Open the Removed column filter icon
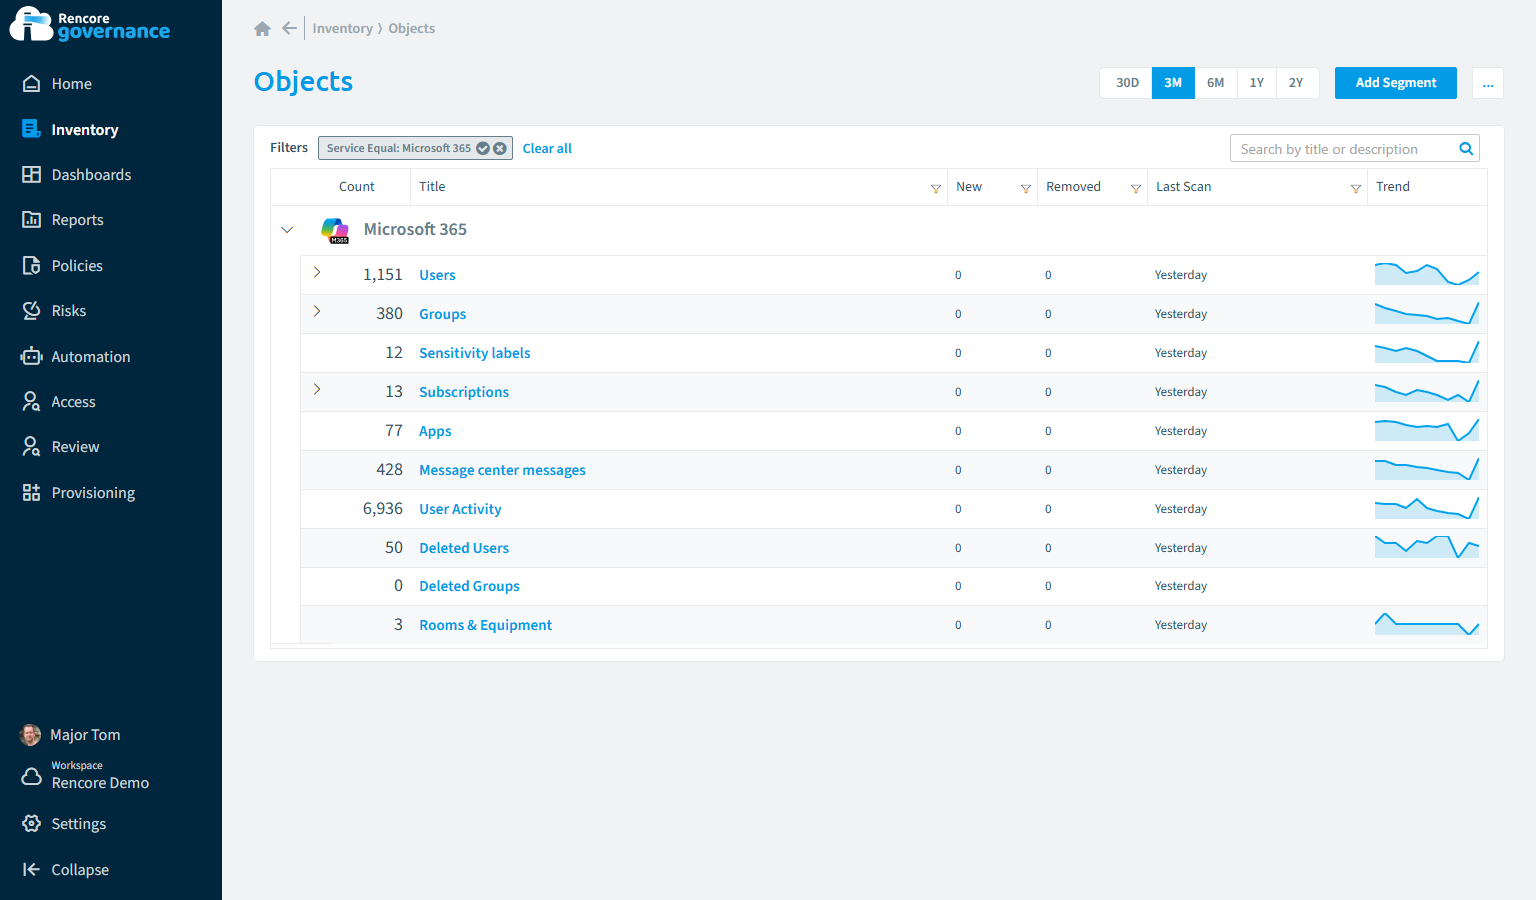1536x900 pixels. point(1136,188)
